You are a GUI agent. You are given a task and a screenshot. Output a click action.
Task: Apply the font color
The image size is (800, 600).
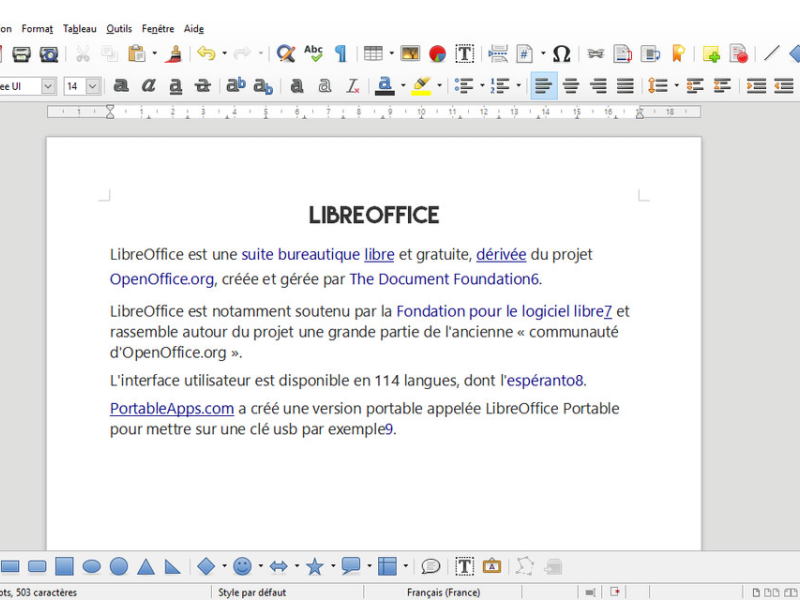pyautogui.click(x=385, y=86)
